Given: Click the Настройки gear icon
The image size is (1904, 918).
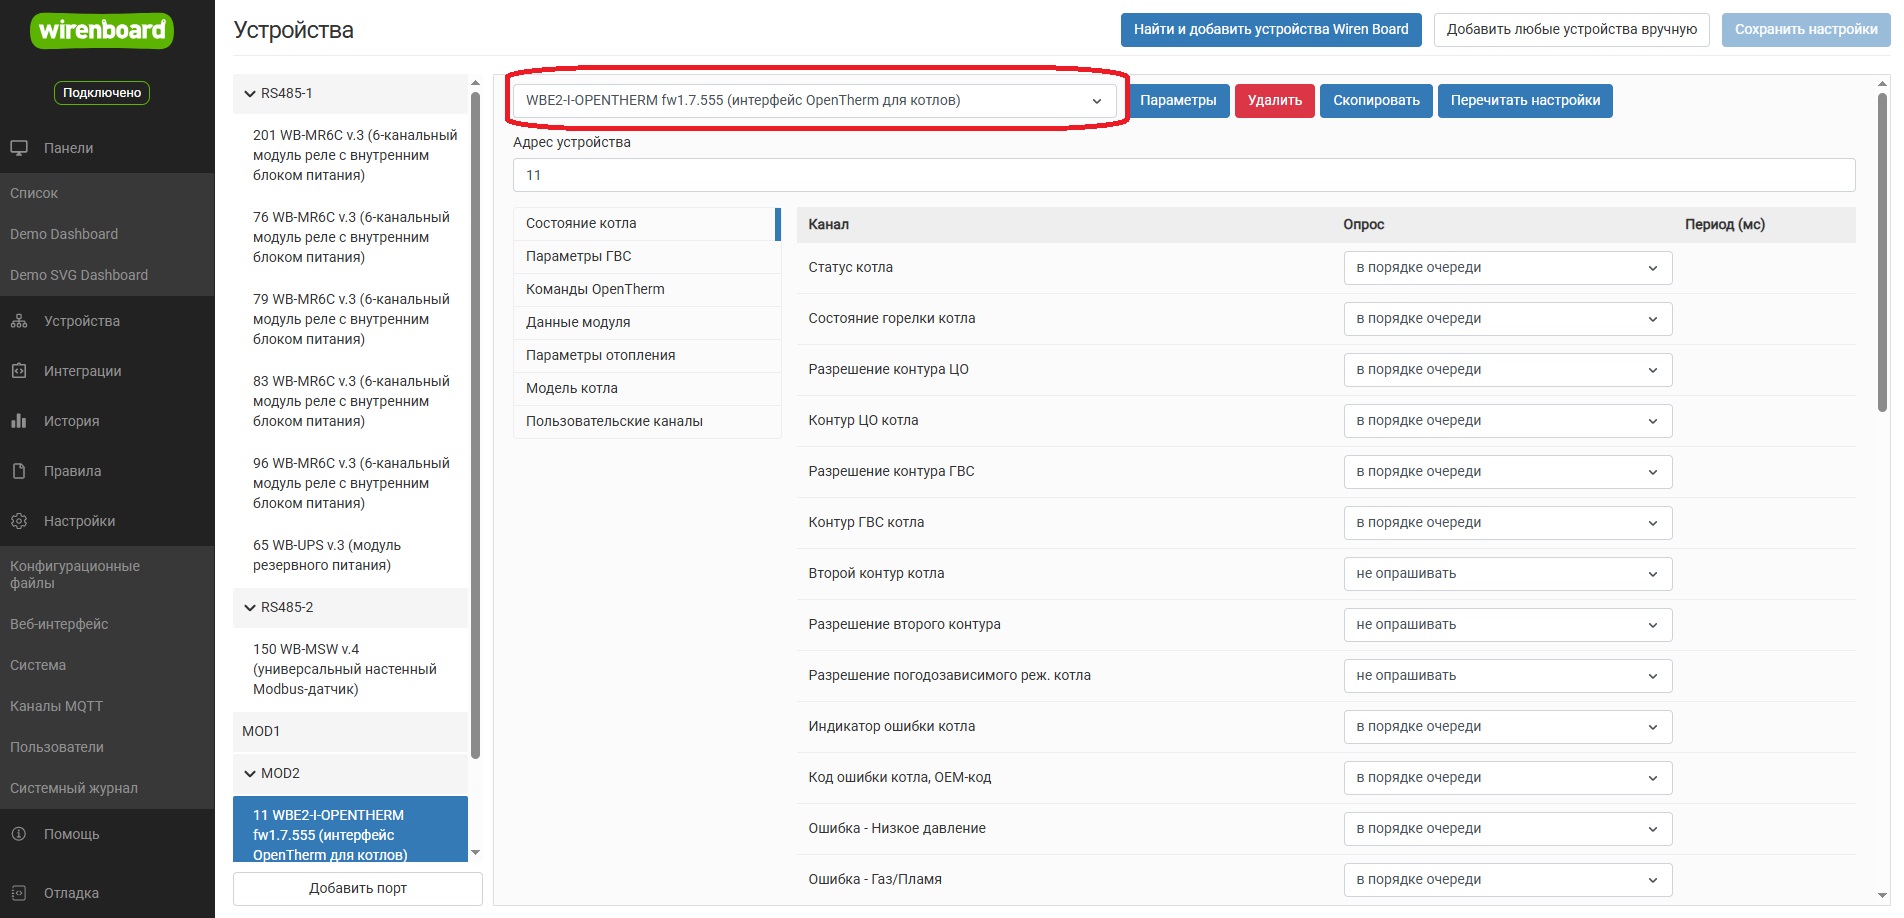Looking at the screenshot, I should [x=19, y=521].
